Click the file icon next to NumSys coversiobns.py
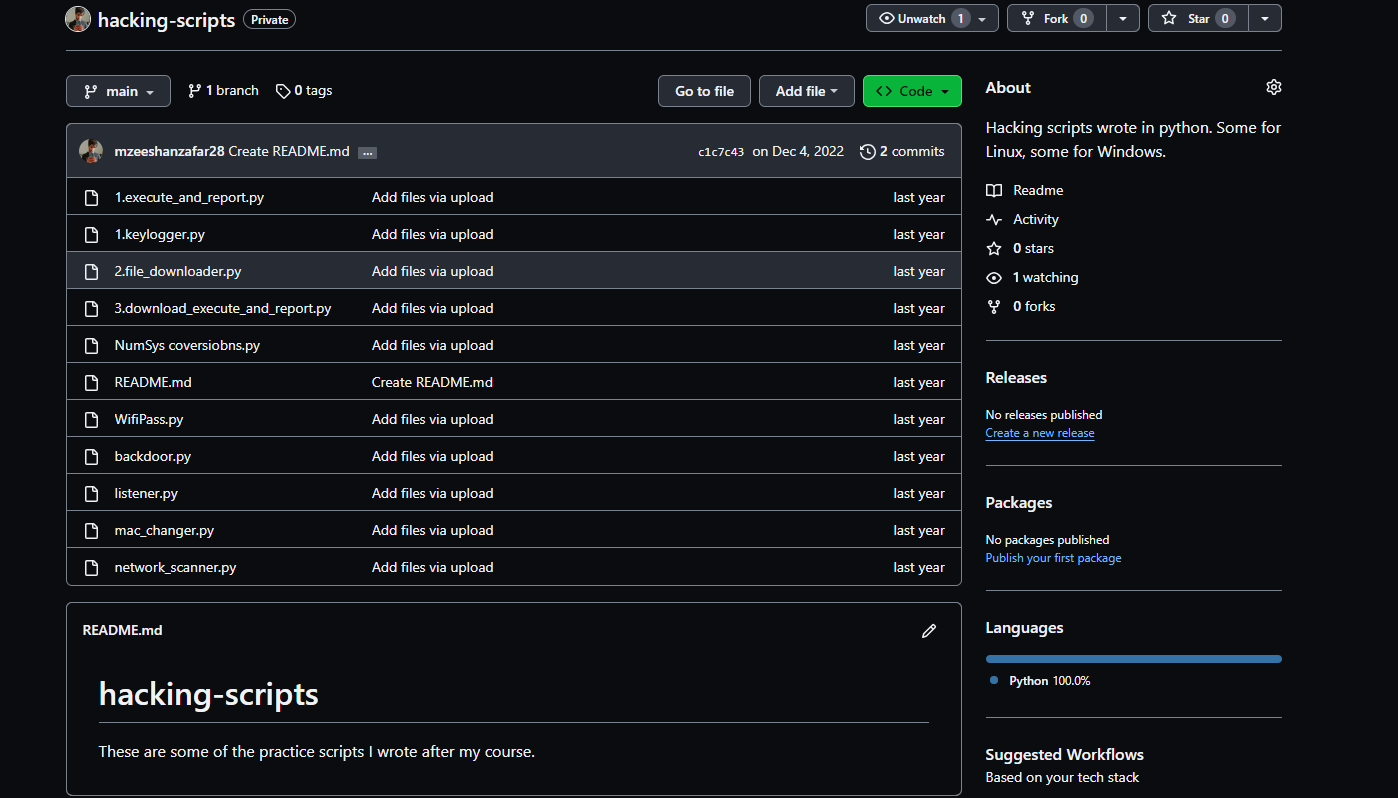The width and height of the screenshot is (1398, 798). 92,345
